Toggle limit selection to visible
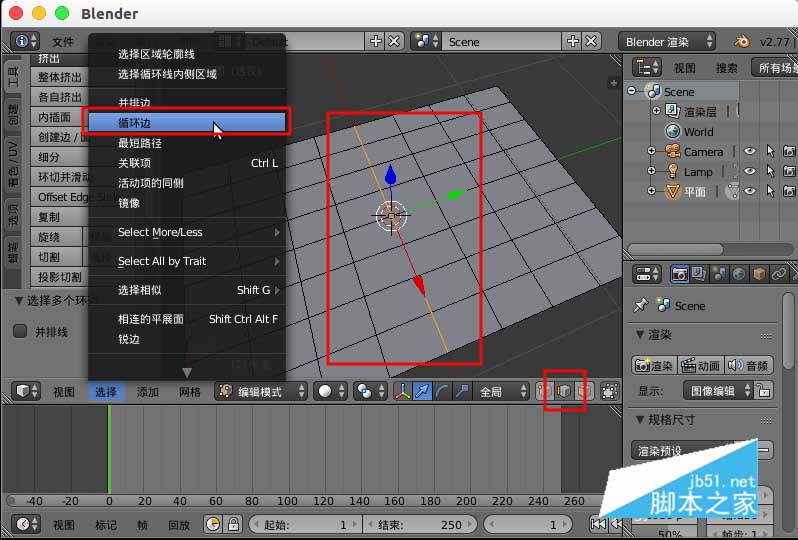The image size is (798, 540). coord(609,391)
